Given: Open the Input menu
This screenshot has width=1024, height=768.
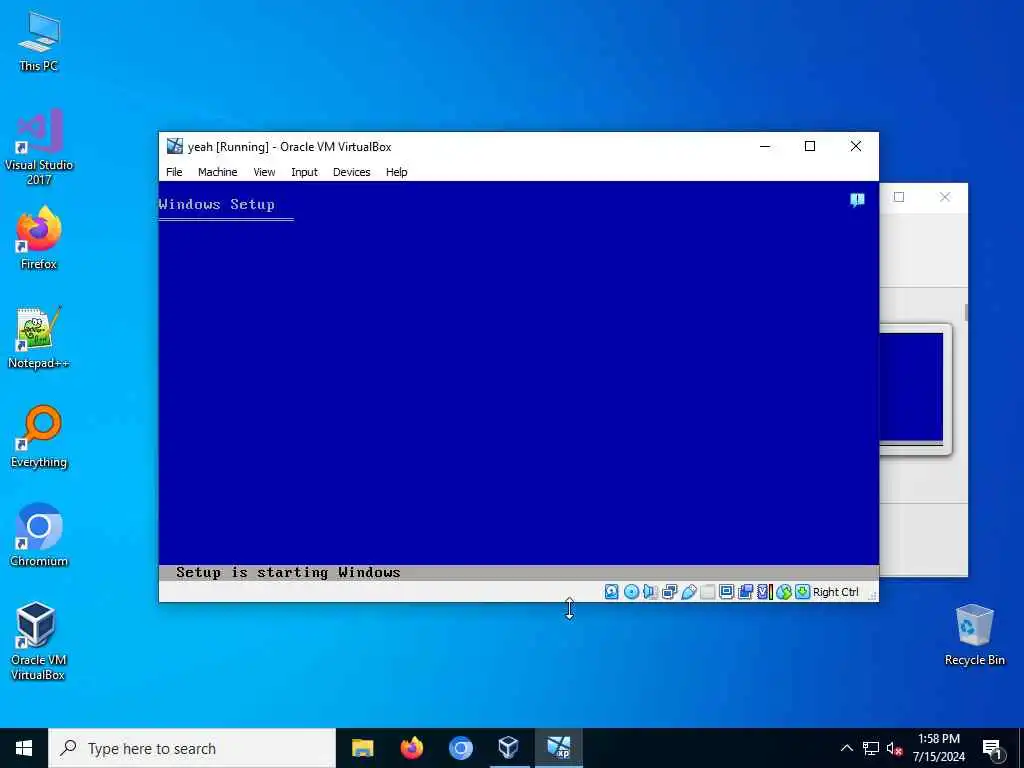Looking at the screenshot, I should pyautogui.click(x=304, y=172).
